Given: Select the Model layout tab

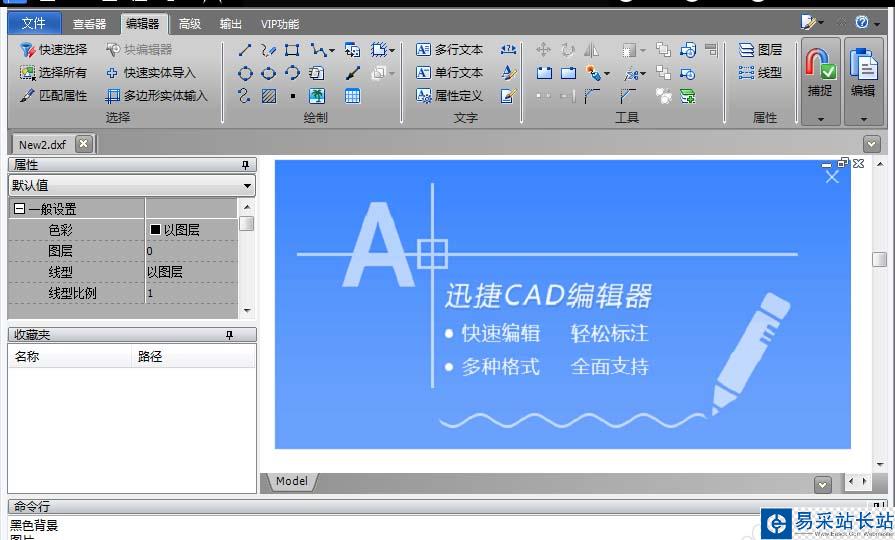Looking at the screenshot, I should pos(292,481).
